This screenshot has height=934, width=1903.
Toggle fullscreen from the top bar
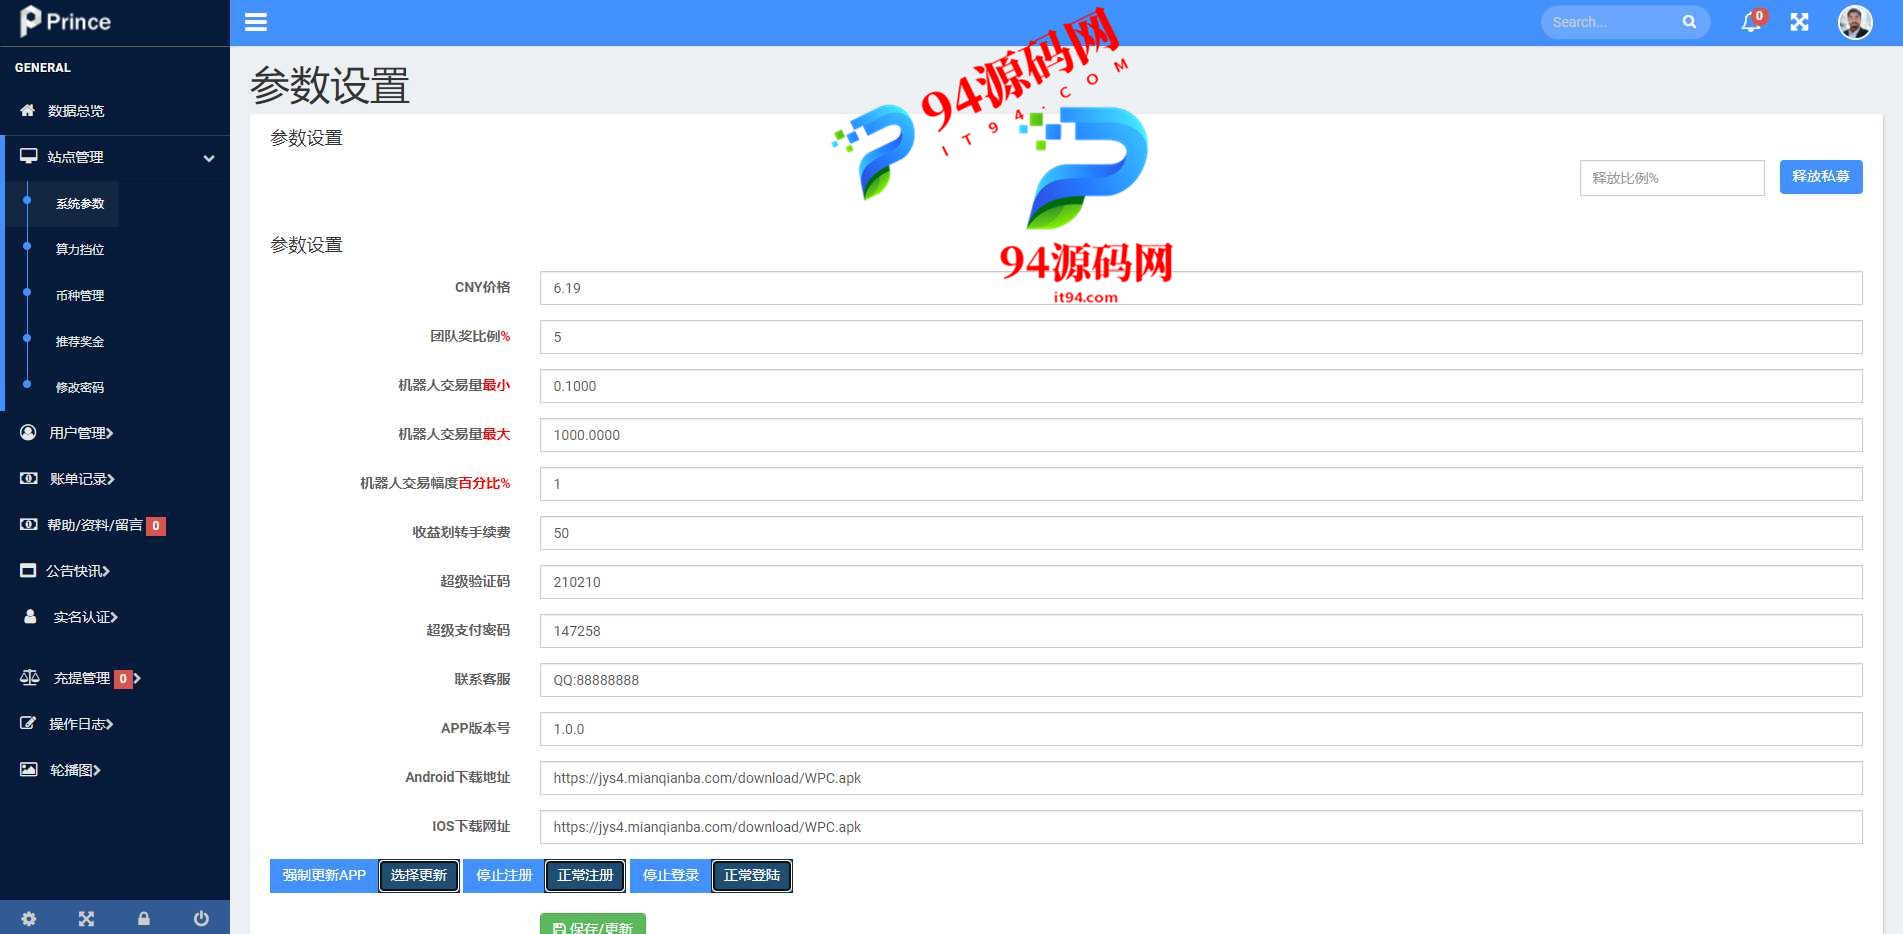pos(1799,22)
